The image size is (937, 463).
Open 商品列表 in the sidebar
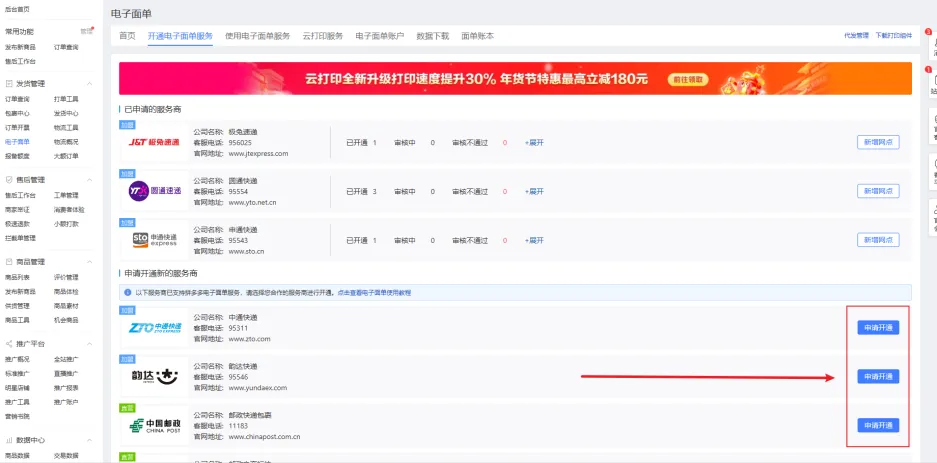point(17,277)
